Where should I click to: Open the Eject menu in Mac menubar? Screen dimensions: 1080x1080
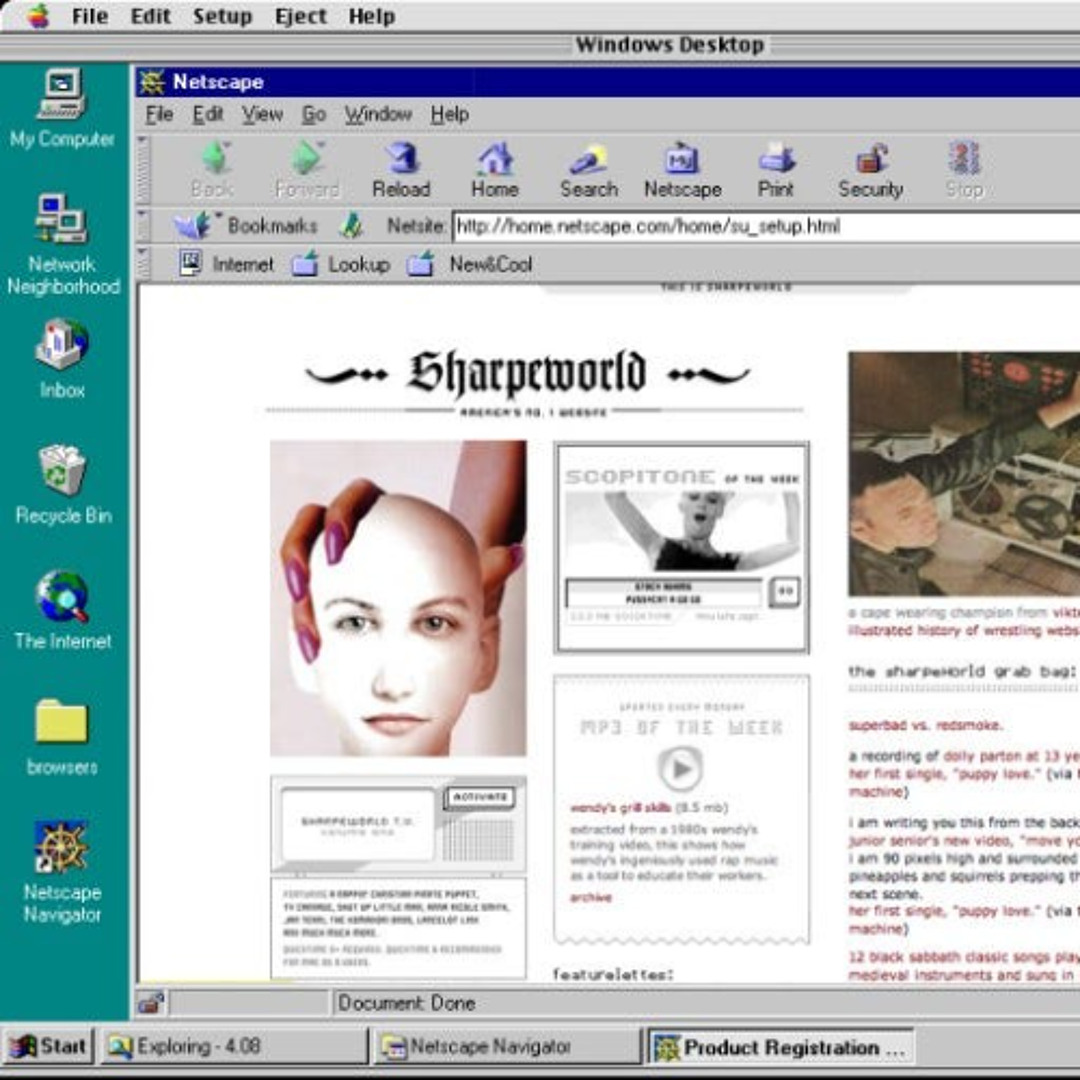(x=301, y=17)
